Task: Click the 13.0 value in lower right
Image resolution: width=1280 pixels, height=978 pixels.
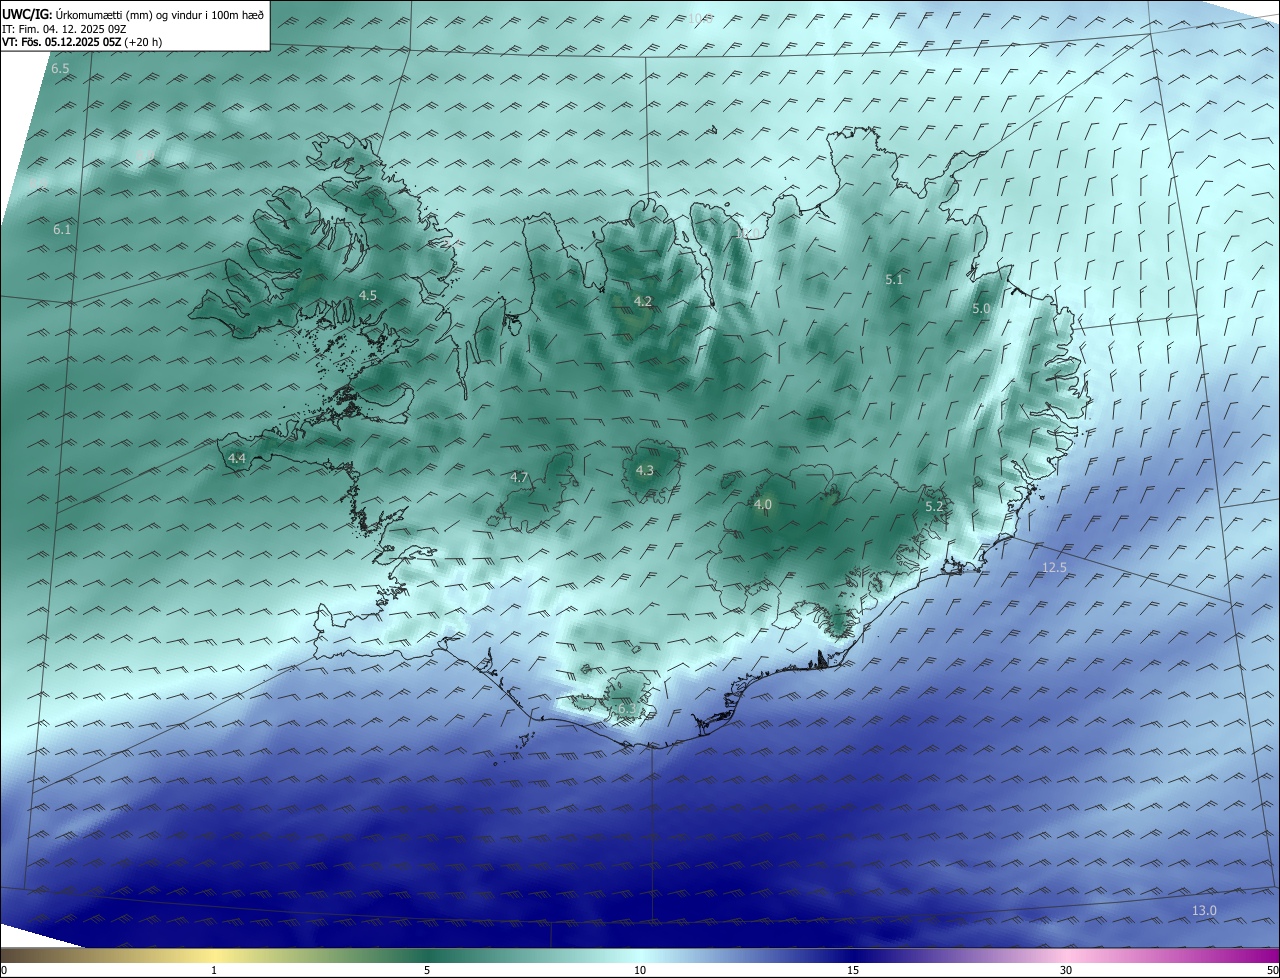Action: tap(1205, 910)
